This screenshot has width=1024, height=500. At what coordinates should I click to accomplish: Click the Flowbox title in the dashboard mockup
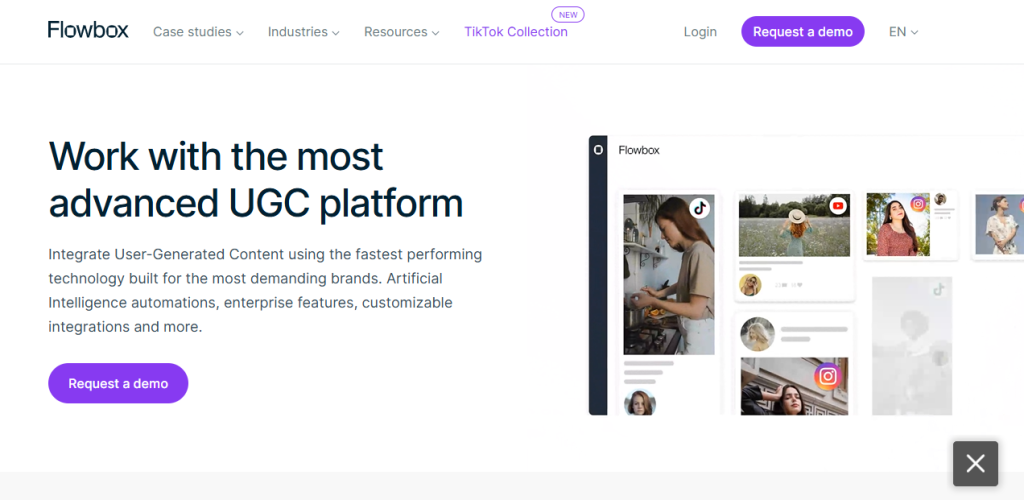pos(639,150)
